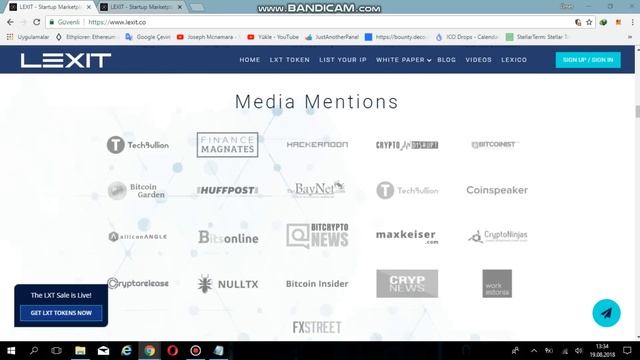
Task: Open the Google Çeviri bookmark
Action: (148, 37)
